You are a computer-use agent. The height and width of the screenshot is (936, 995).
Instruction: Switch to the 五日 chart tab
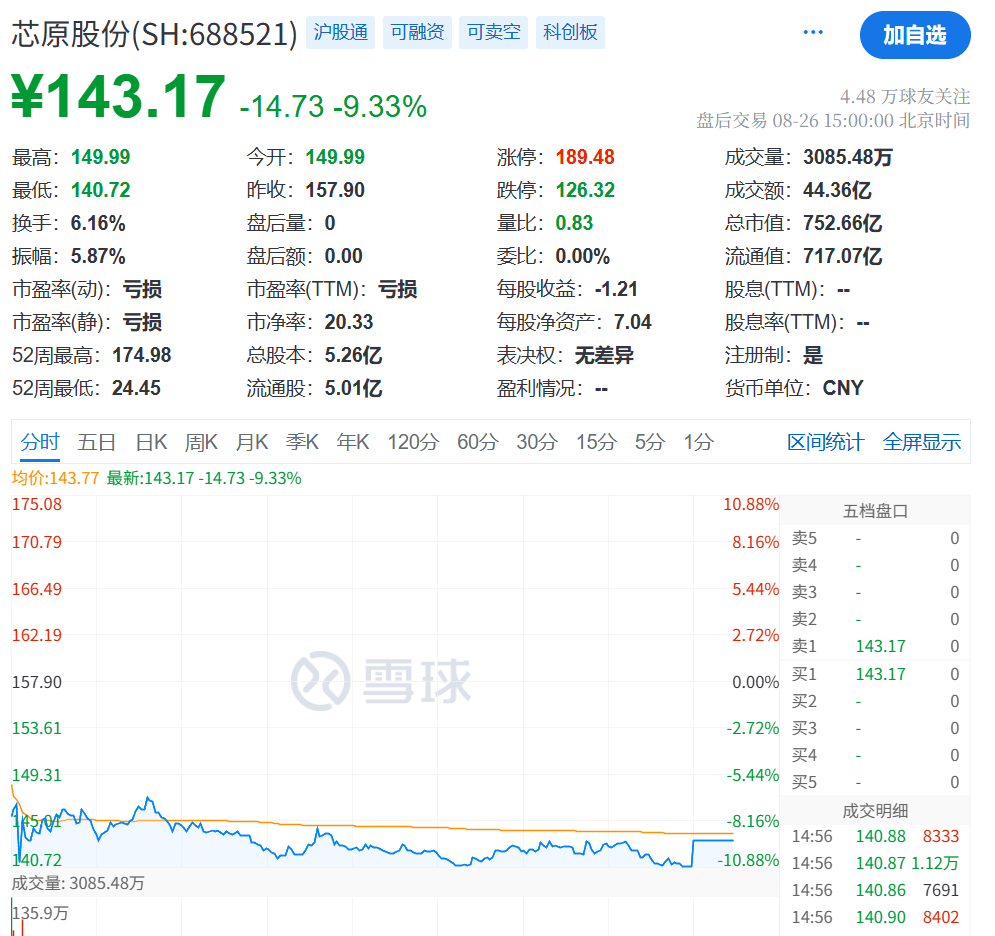[96, 442]
